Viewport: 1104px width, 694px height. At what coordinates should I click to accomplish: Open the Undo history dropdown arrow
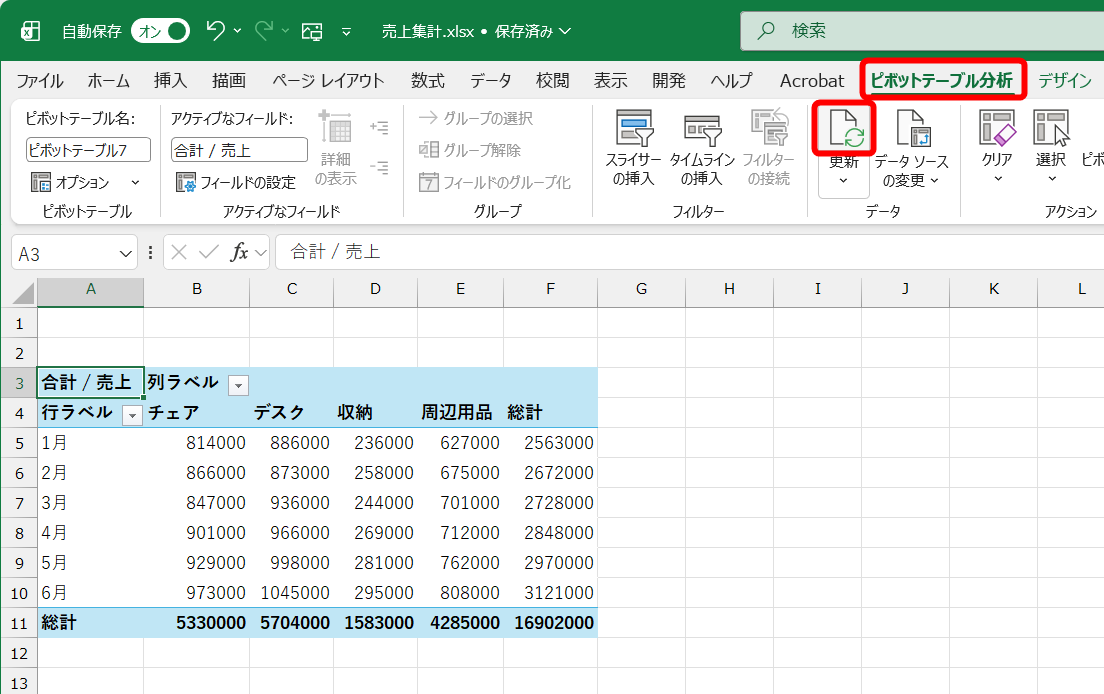237,31
